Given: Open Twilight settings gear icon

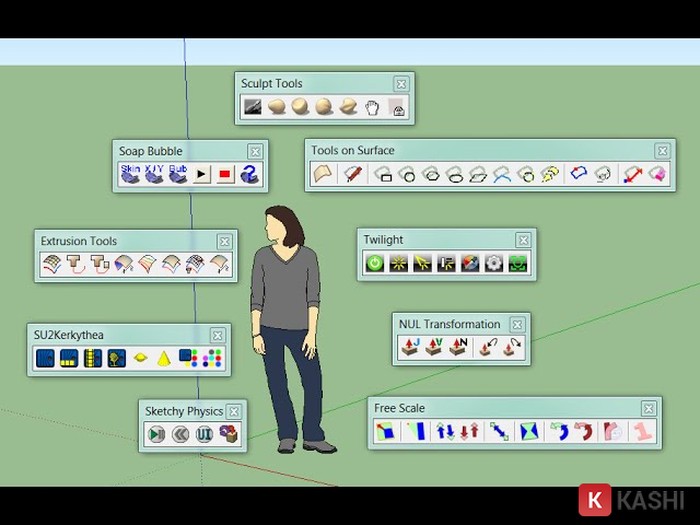Looking at the screenshot, I should point(494,263).
